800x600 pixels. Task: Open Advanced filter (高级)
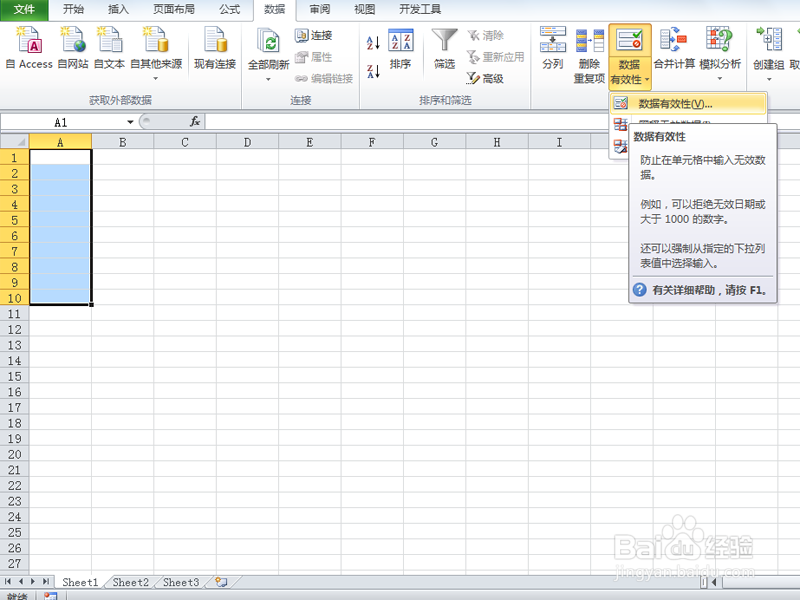pyautogui.click(x=485, y=78)
